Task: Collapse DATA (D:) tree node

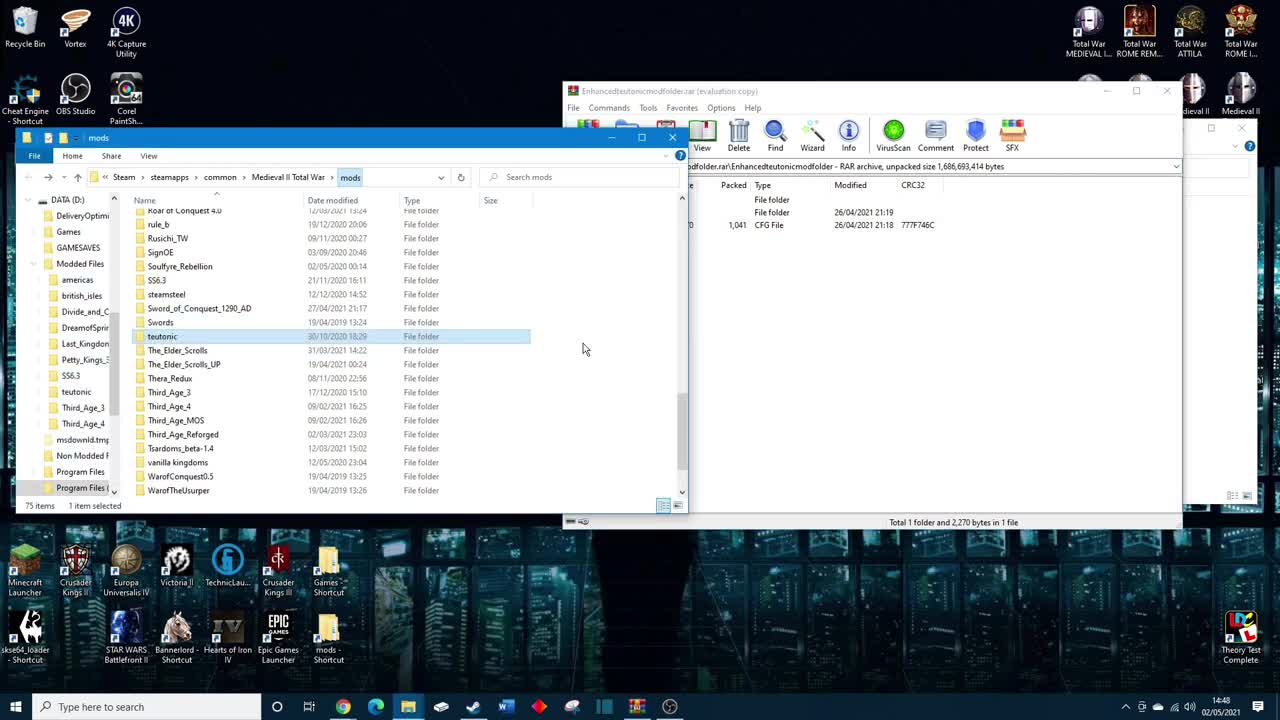Action: click(28, 200)
